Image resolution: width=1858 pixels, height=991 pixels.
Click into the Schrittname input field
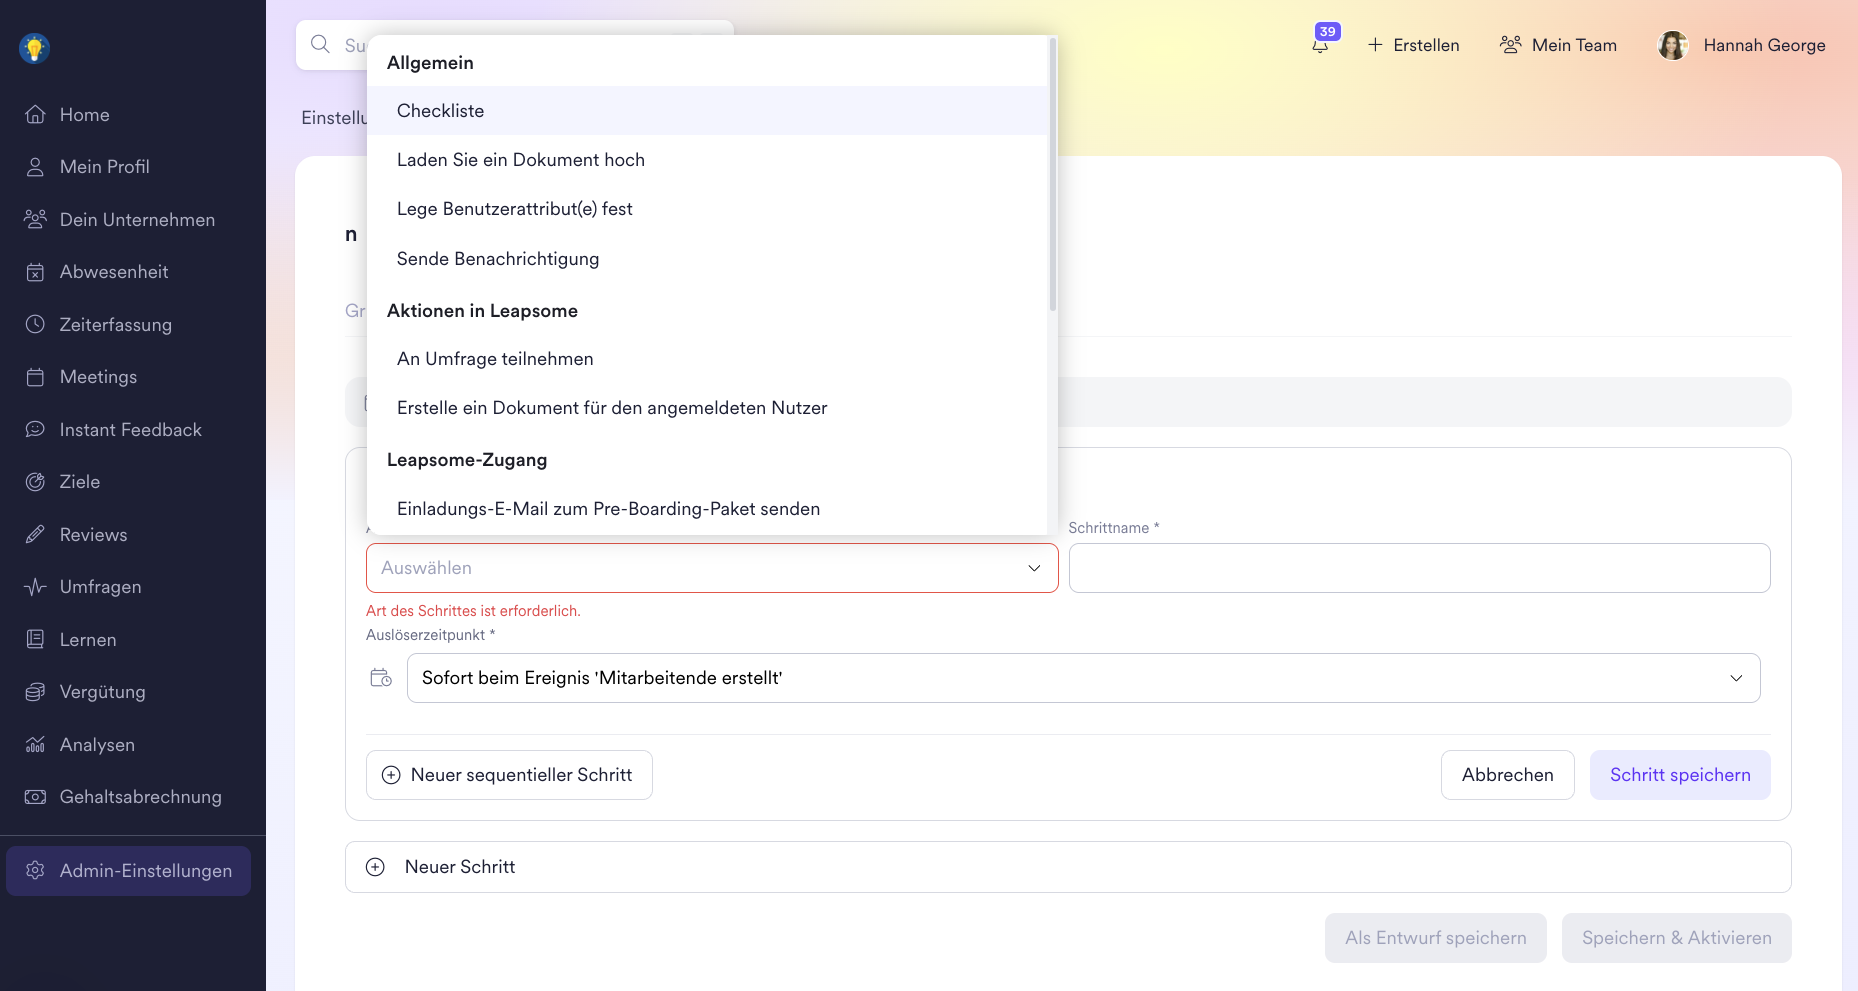pos(1418,568)
